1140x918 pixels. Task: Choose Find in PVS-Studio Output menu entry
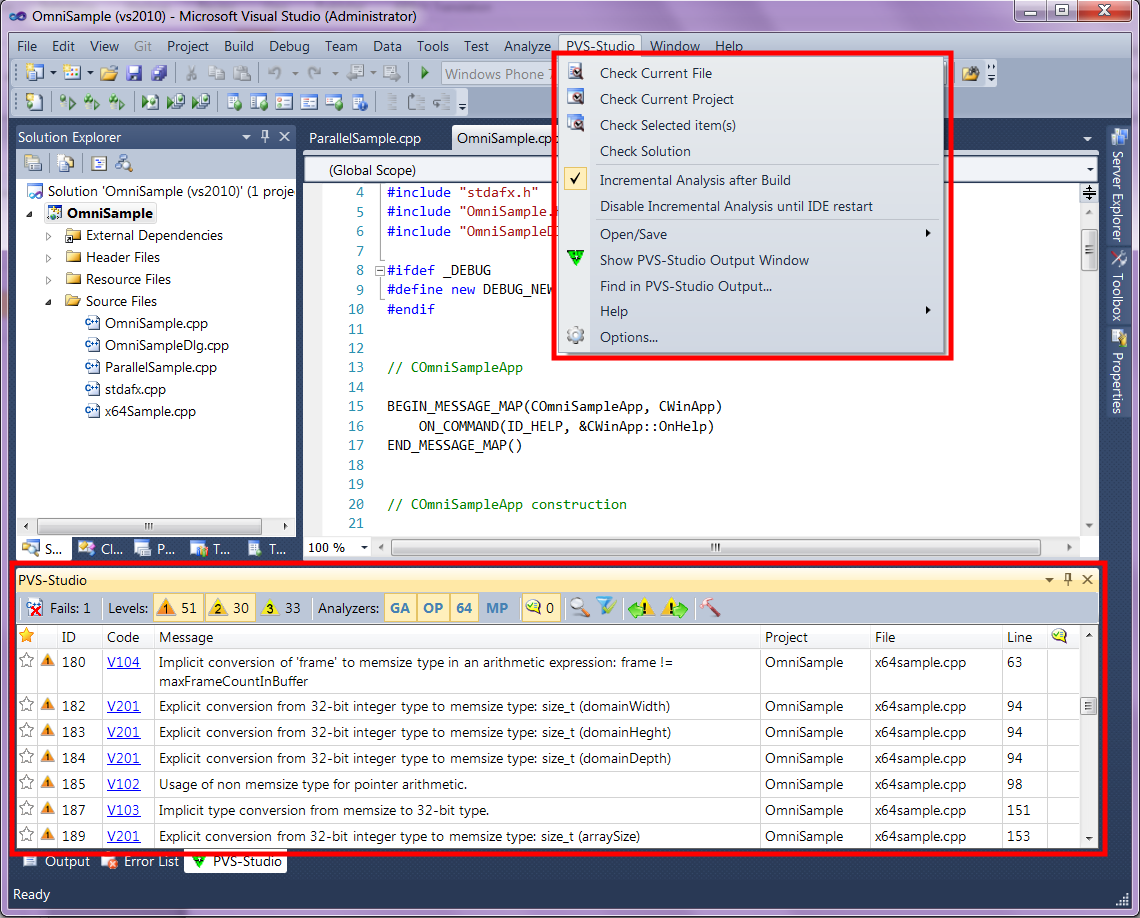[x=752, y=286]
